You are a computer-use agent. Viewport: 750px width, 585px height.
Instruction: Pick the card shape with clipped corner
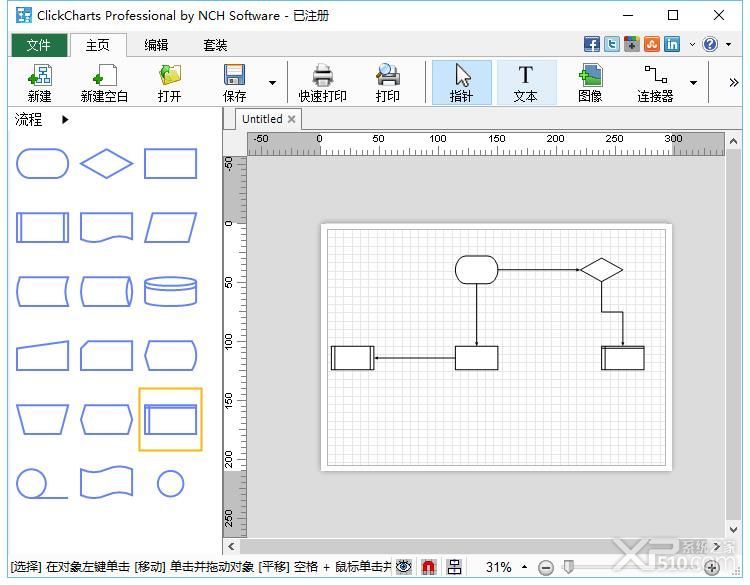click(106, 355)
